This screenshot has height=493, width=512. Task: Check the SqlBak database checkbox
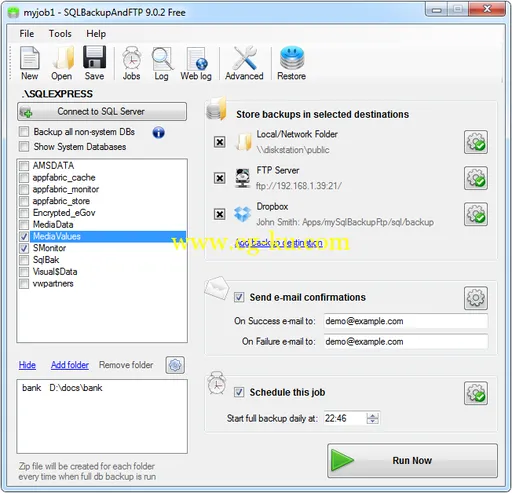coord(24,260)
